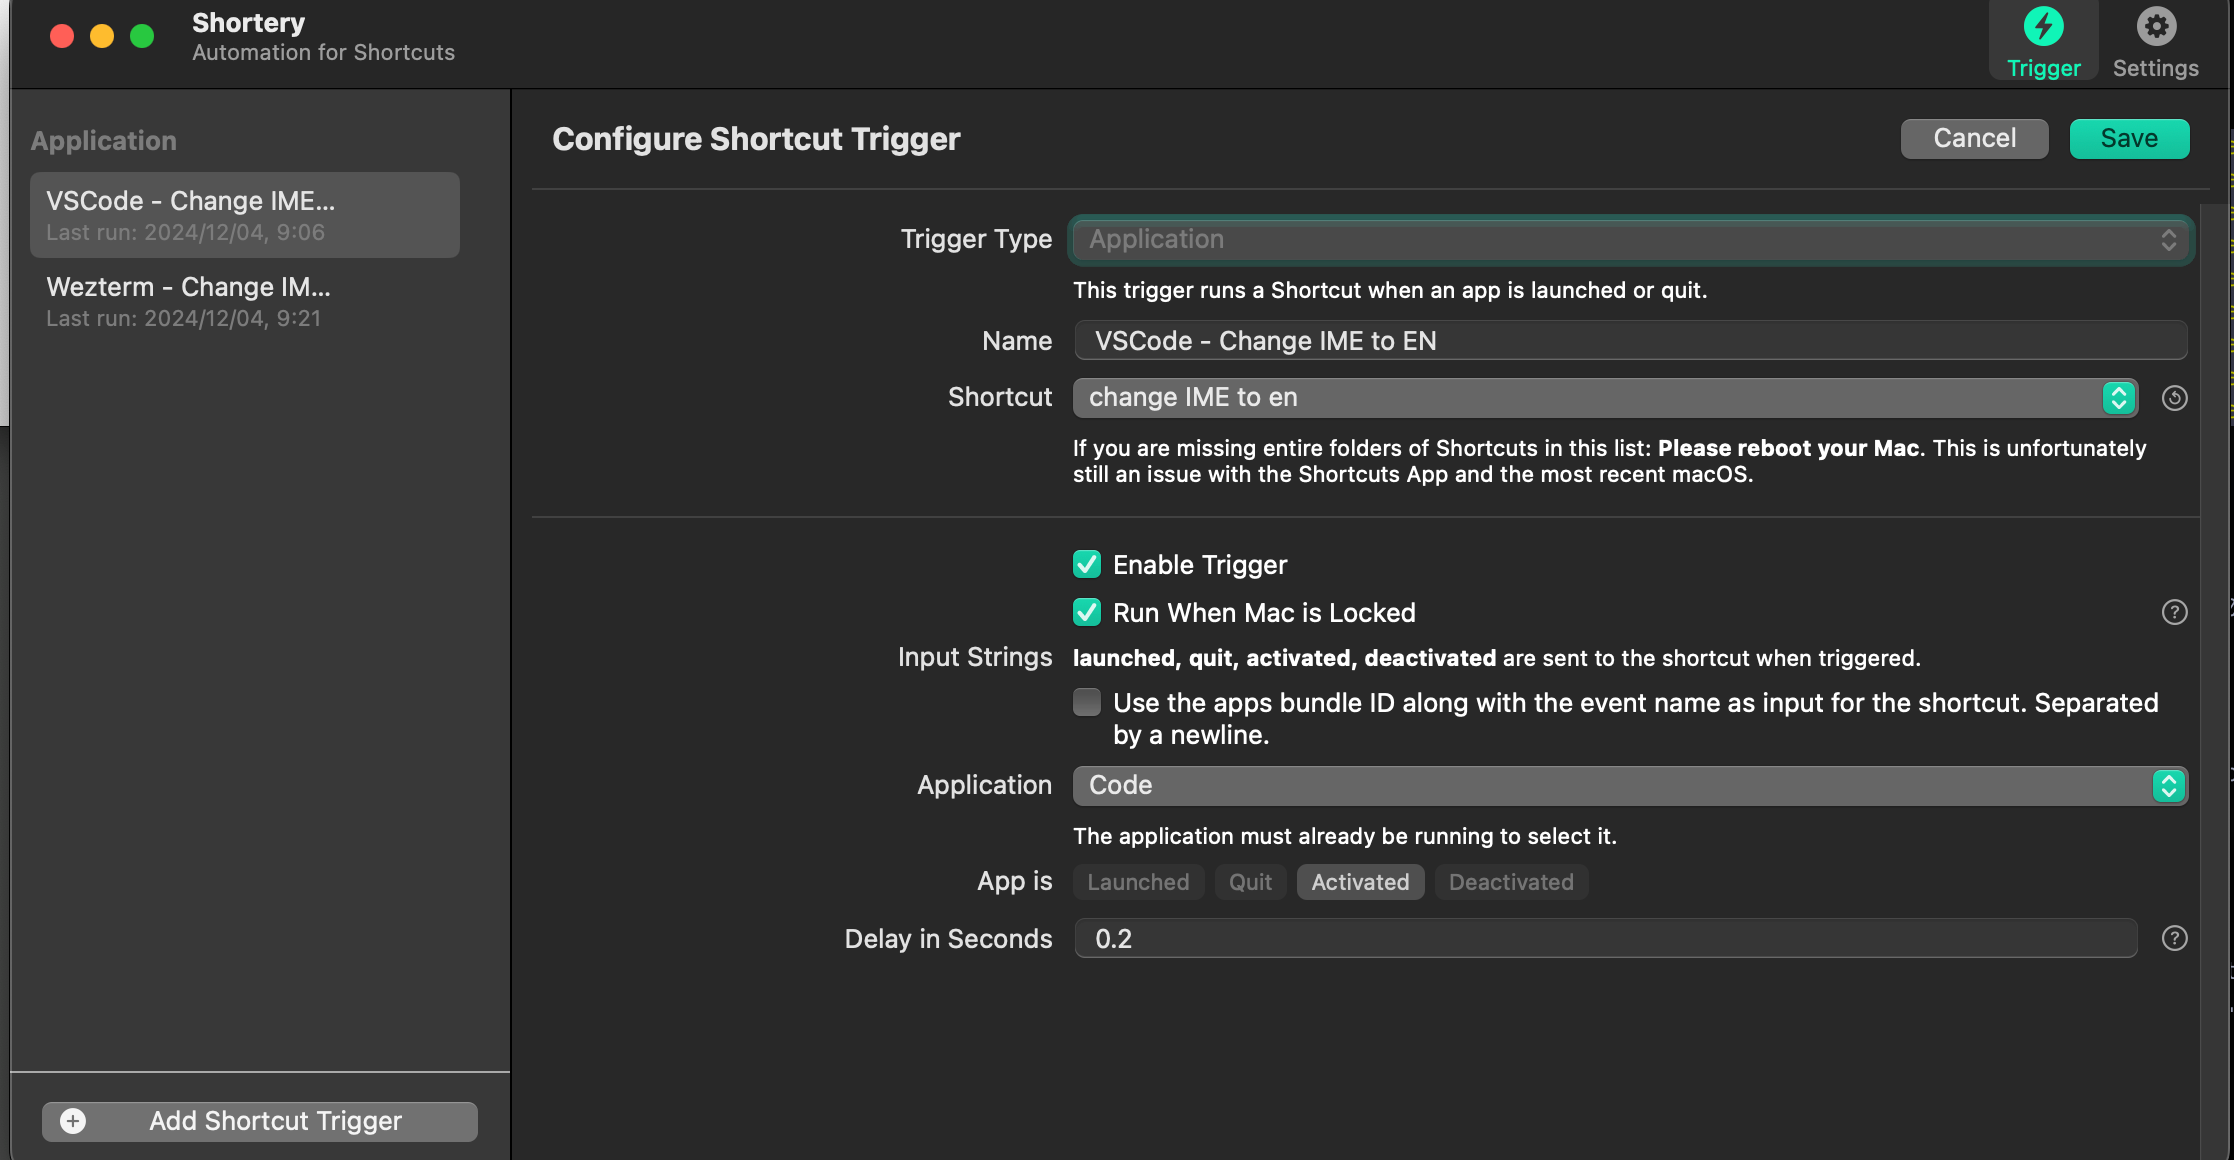Select the Deactivated app state

pos(1511,883)
